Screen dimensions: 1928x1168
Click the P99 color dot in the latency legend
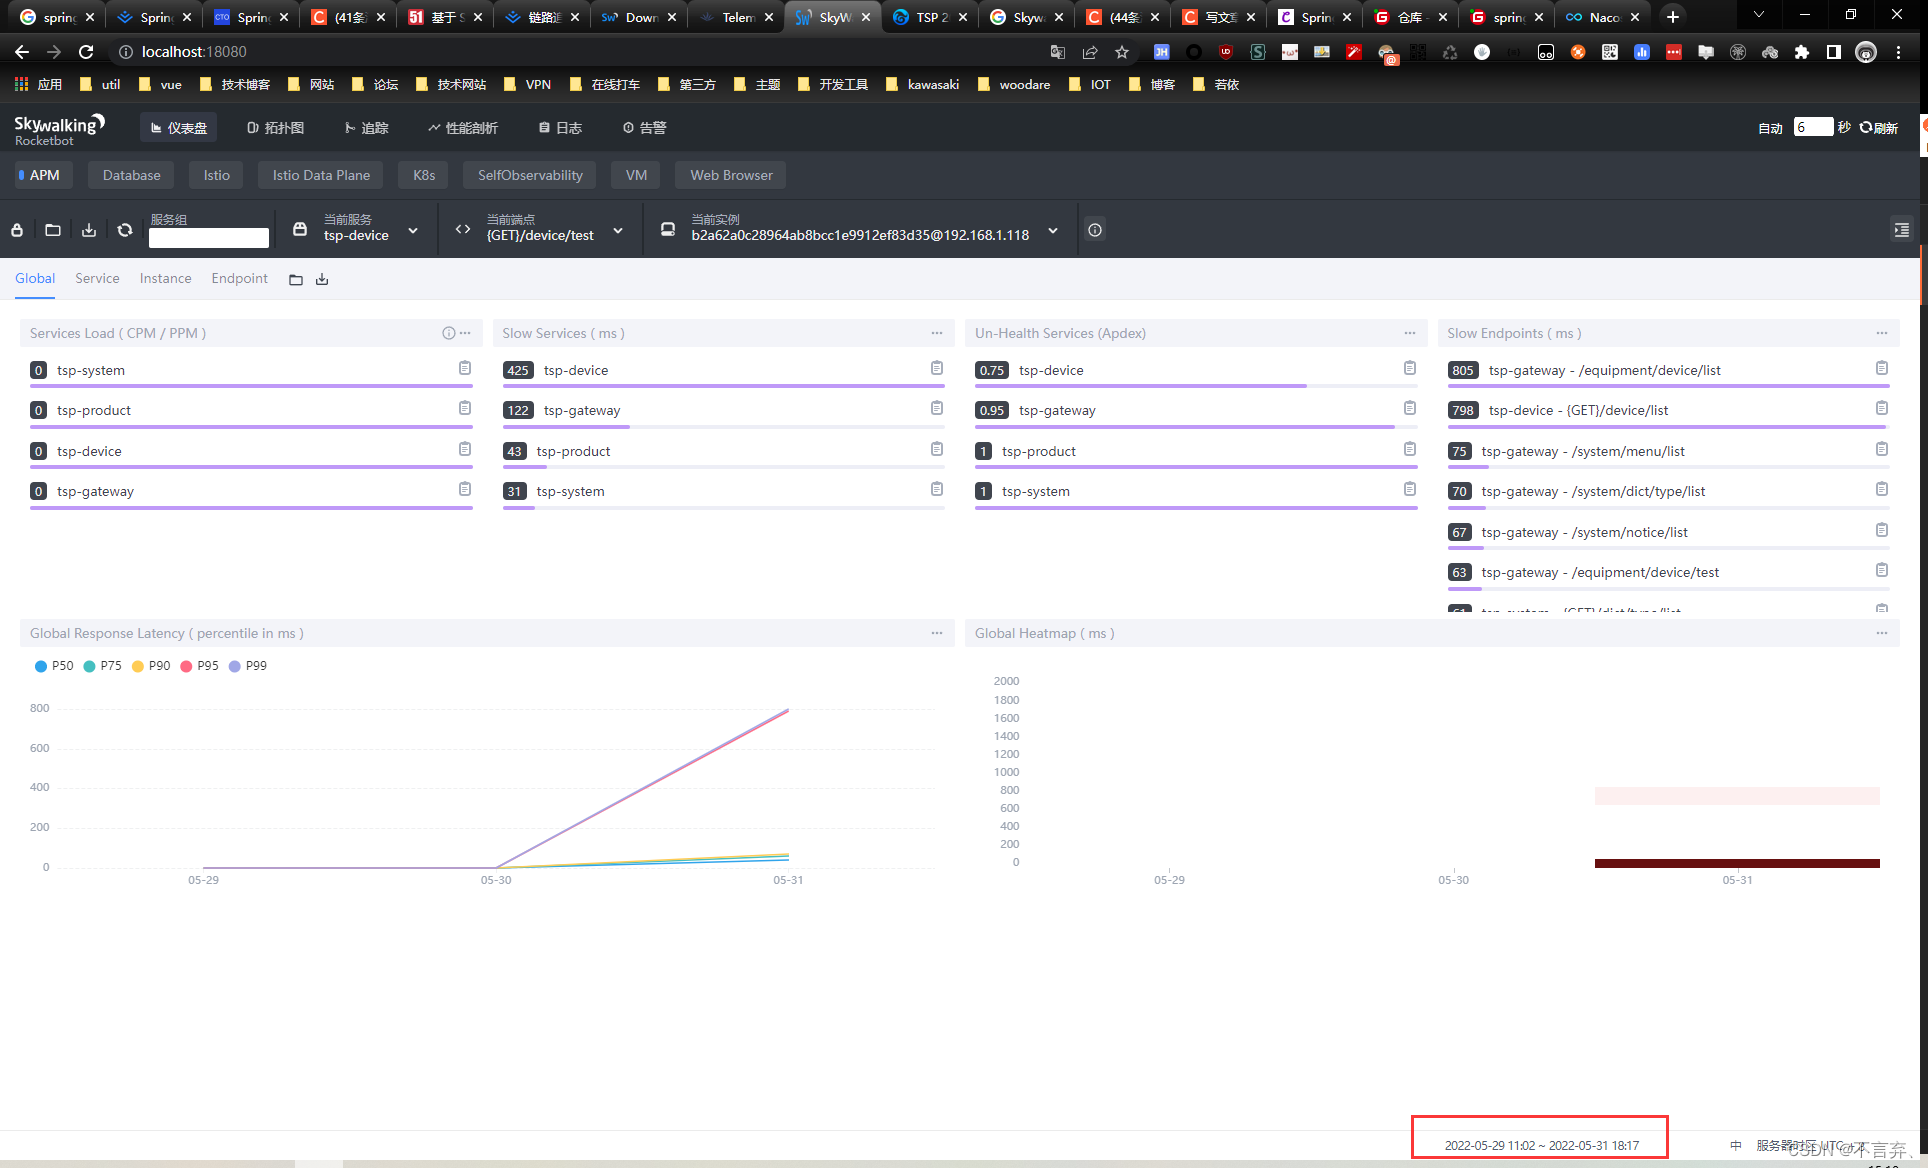(x=235, y=666)
